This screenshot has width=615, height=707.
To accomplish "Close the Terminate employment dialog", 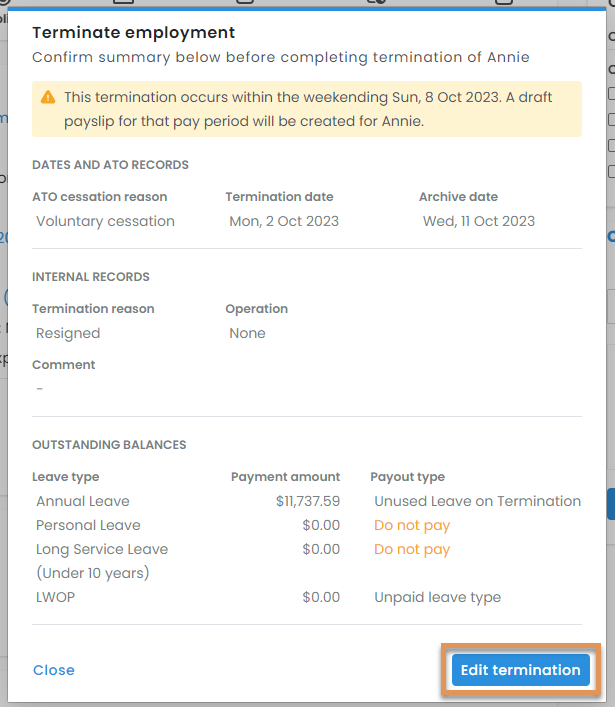I will coord(53,670).
